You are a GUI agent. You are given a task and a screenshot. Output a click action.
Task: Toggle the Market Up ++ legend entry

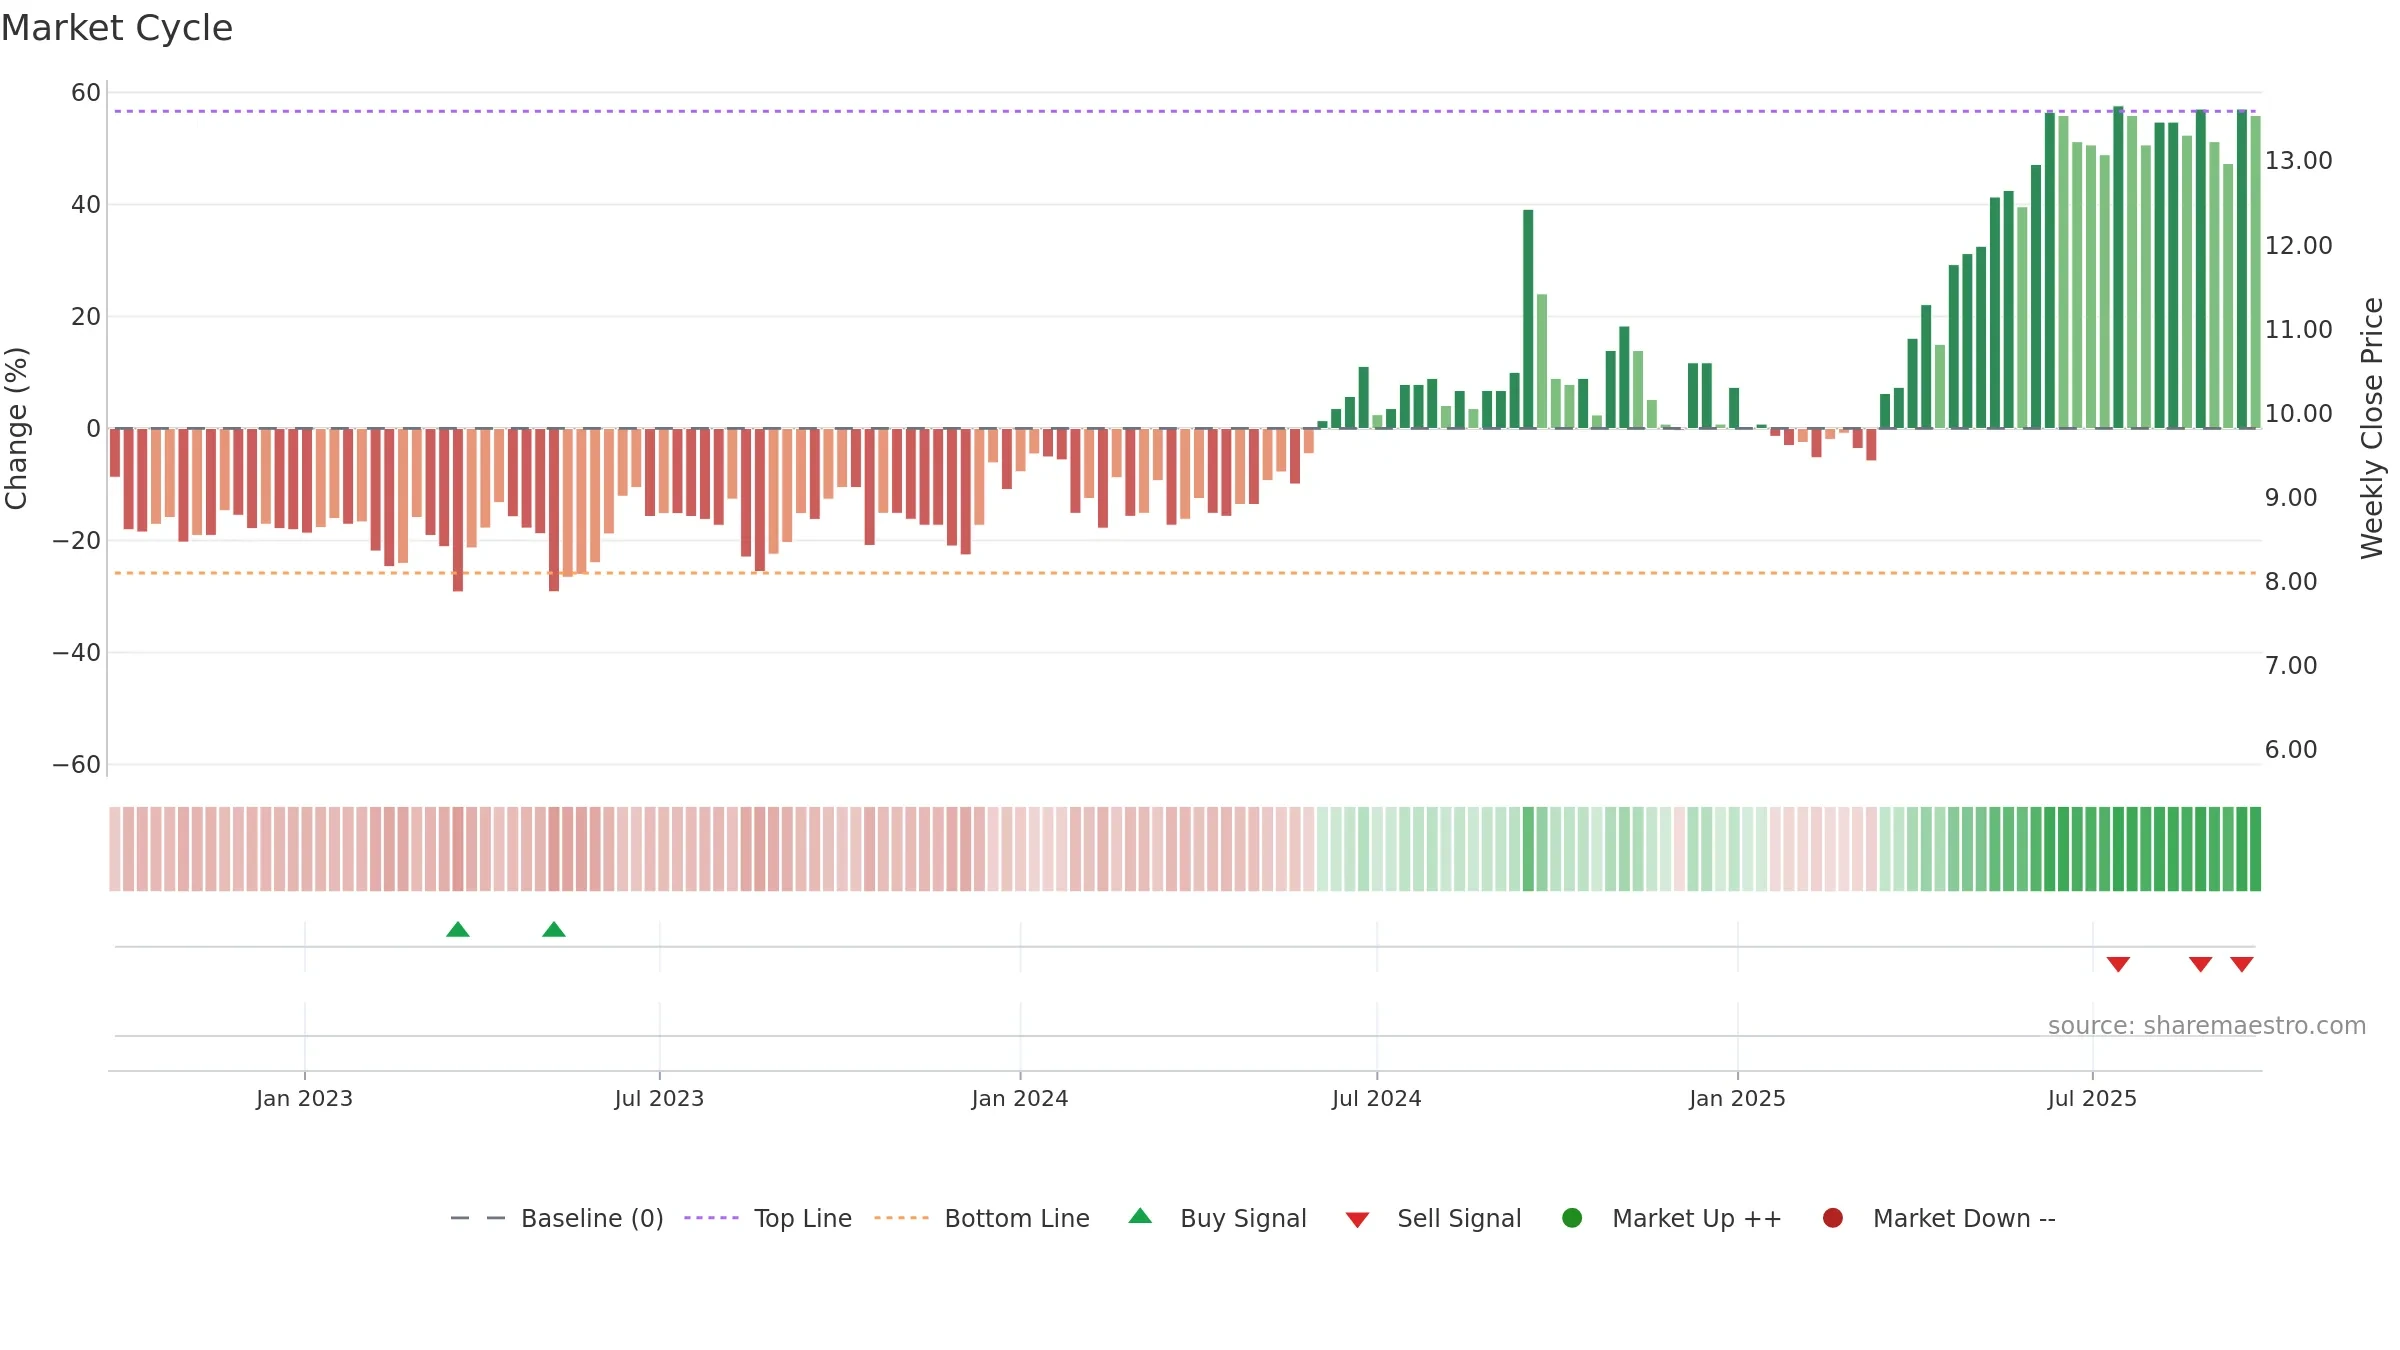[1671, 1218]
